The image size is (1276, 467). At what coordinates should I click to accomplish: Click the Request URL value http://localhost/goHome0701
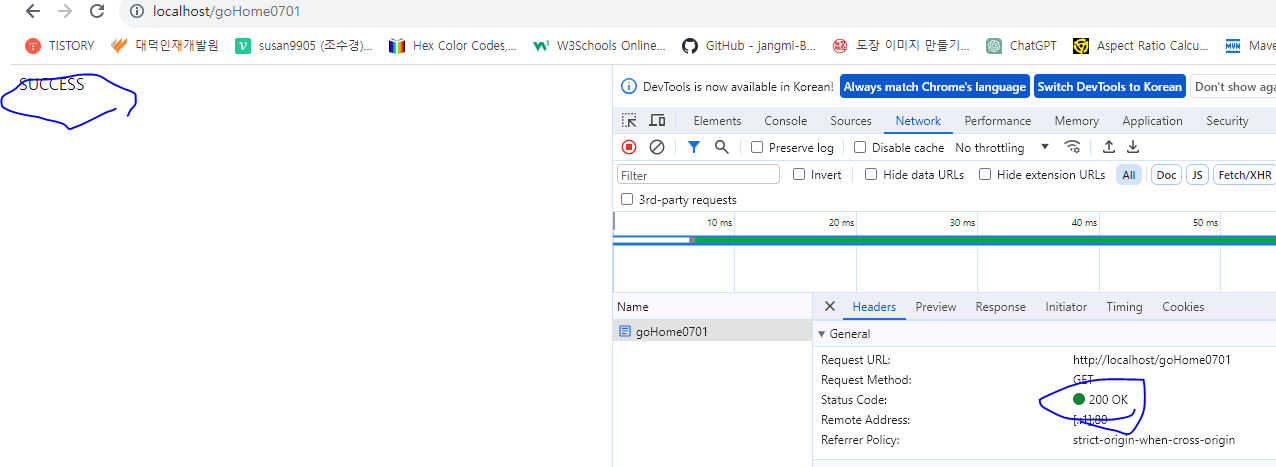click(x=1152, y=360)
